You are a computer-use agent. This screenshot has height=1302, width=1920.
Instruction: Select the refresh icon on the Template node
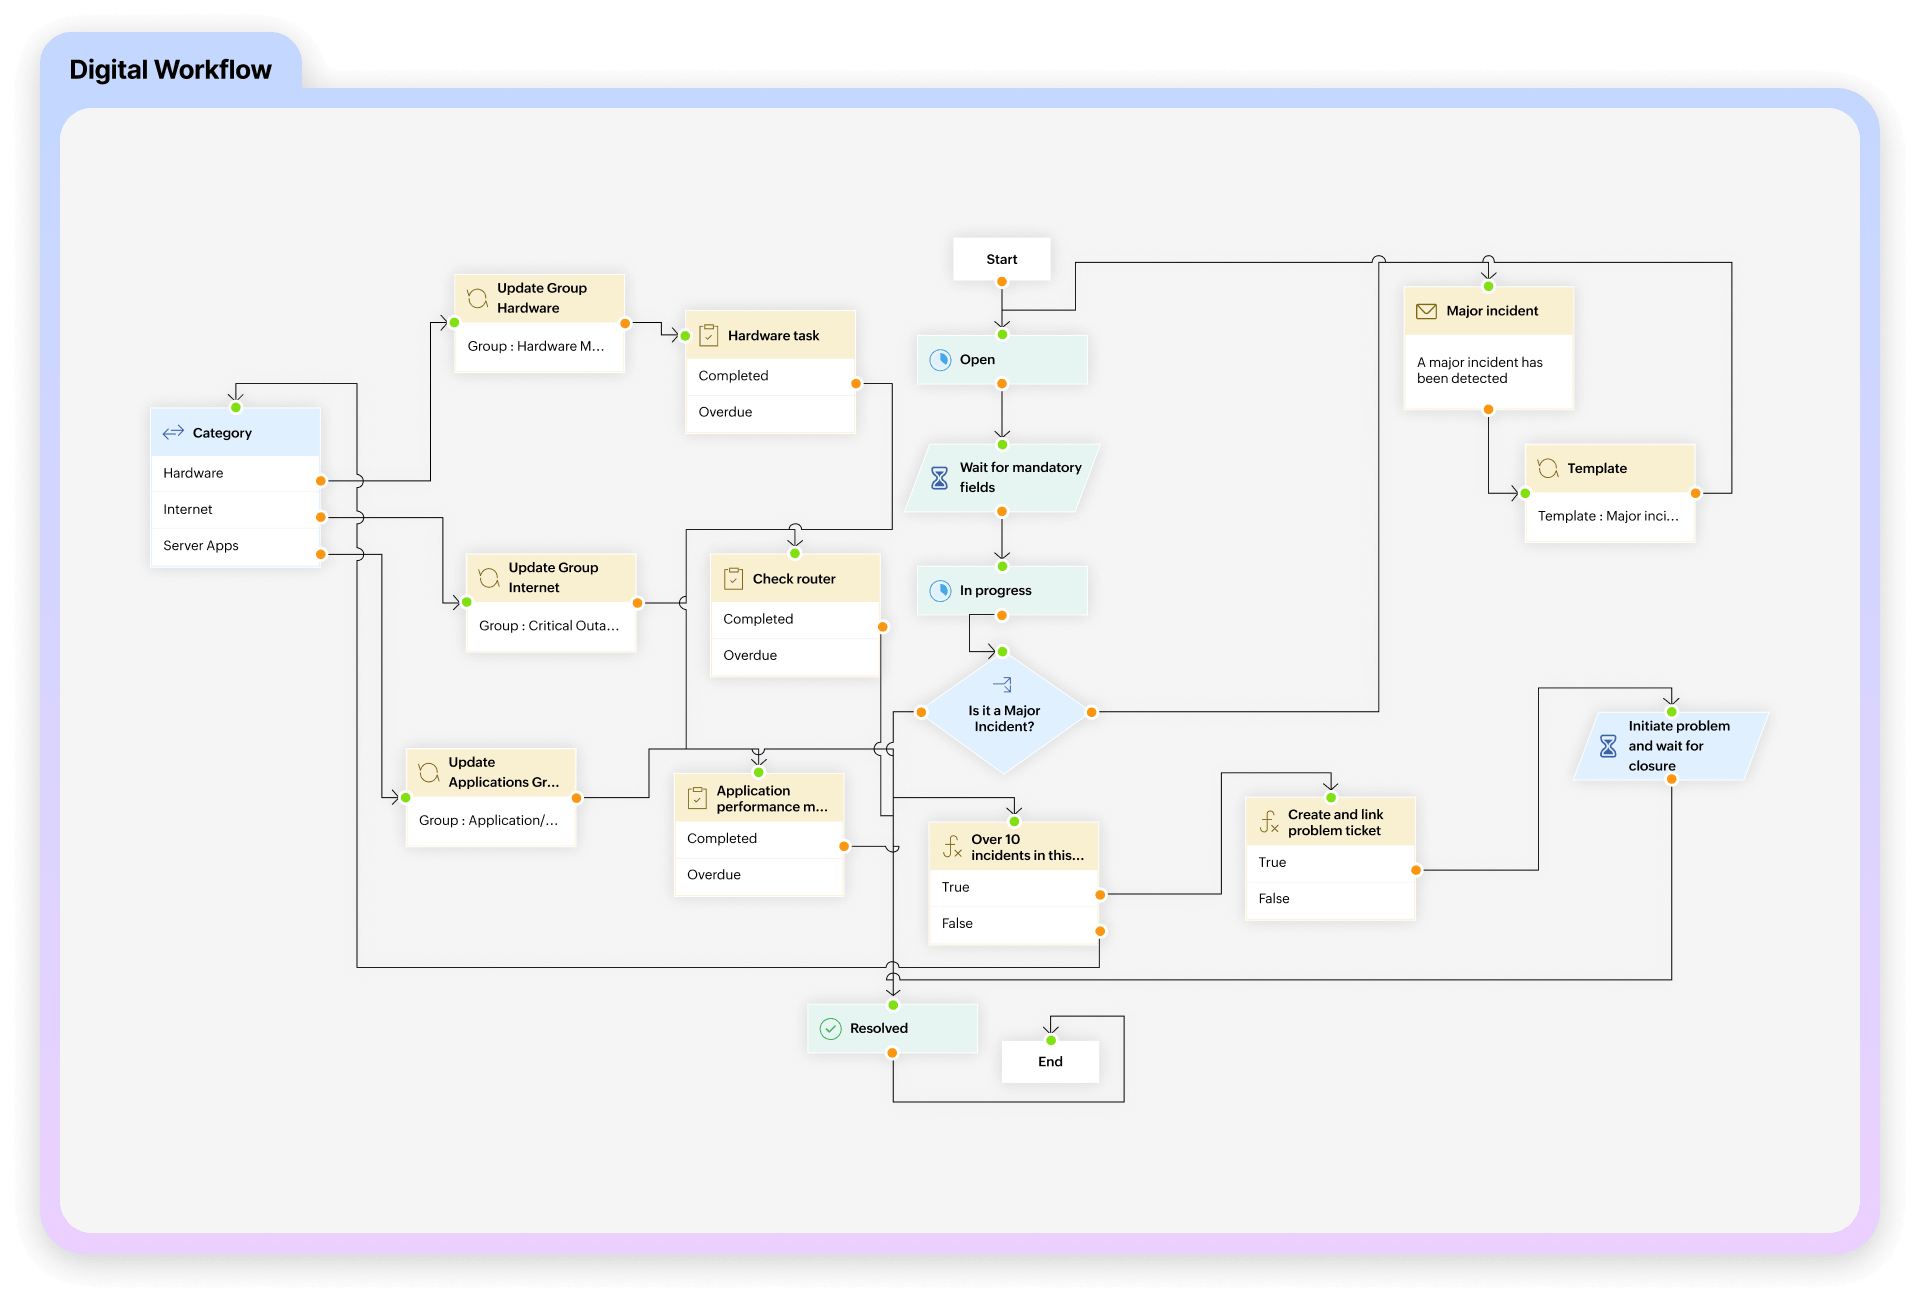(x=1549, y=468)
